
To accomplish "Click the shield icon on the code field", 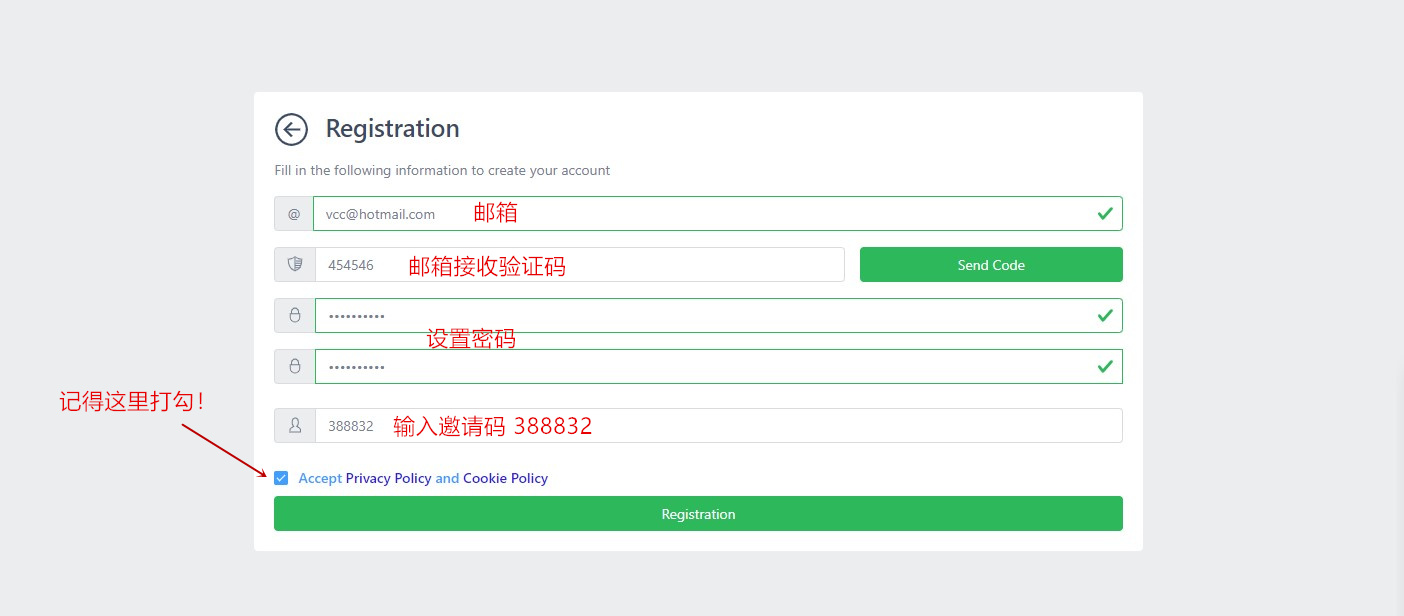I will [294, 264].
